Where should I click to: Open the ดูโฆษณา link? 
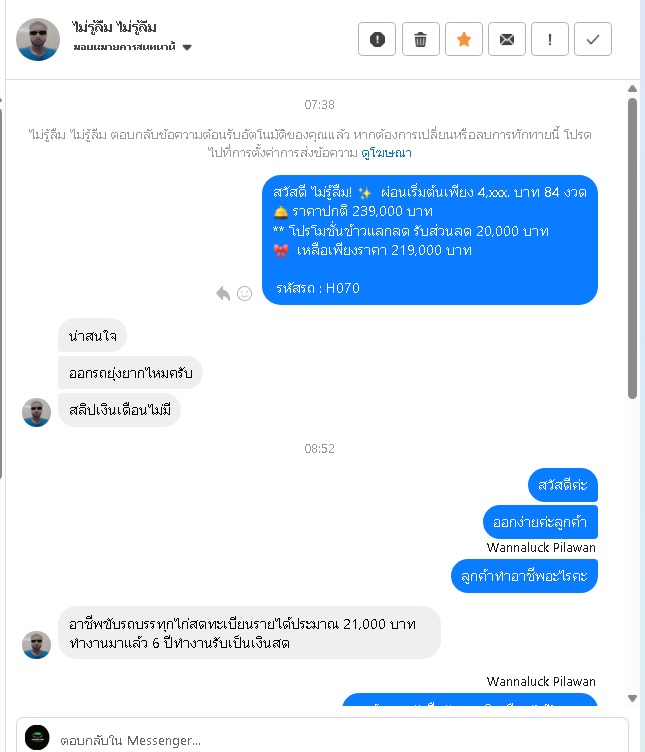(386, 153)
